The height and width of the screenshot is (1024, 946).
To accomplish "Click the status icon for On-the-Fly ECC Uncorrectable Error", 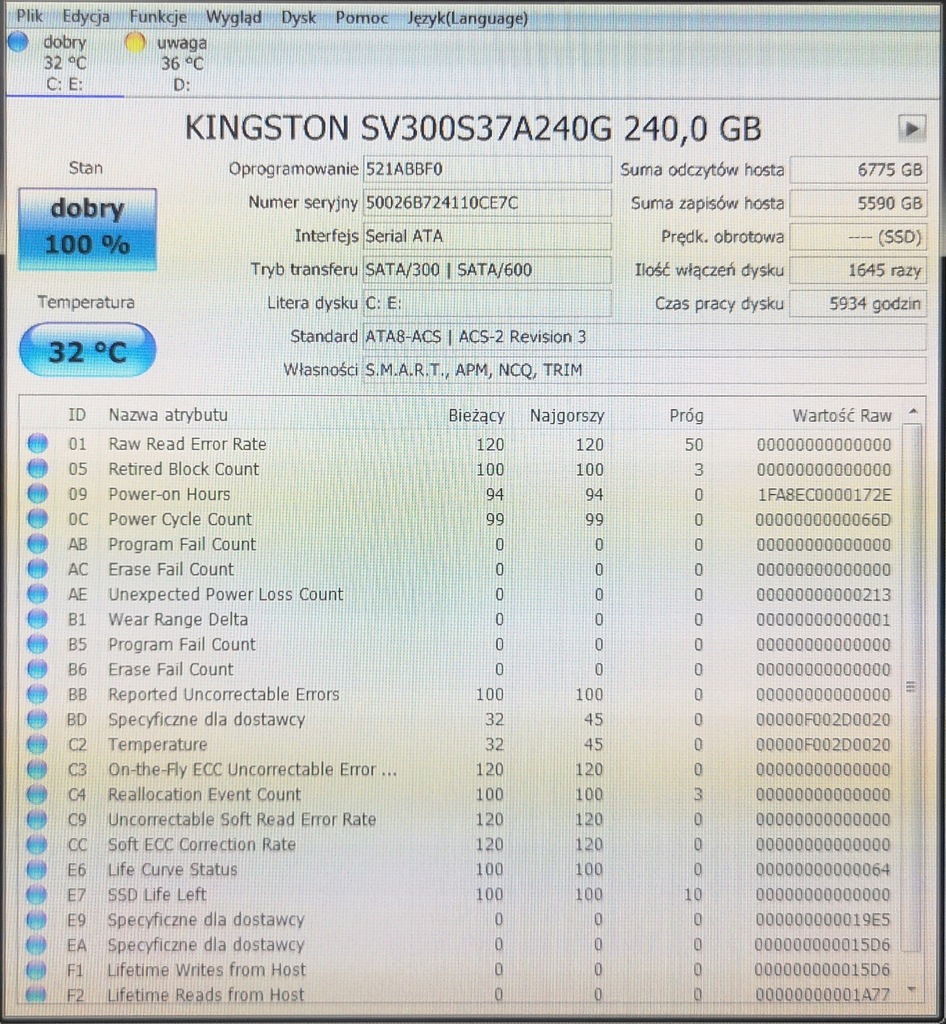I will coord(38,769).
